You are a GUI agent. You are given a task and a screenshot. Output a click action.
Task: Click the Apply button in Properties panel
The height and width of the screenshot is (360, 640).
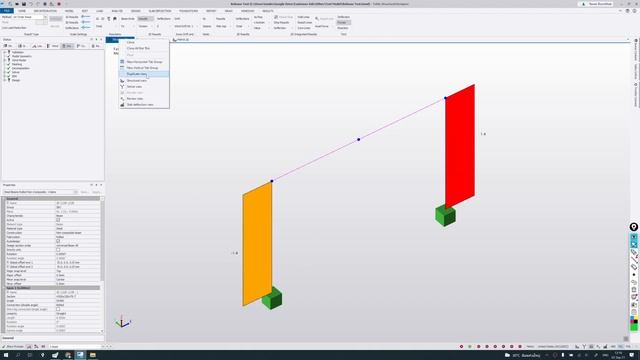[96, 192]
